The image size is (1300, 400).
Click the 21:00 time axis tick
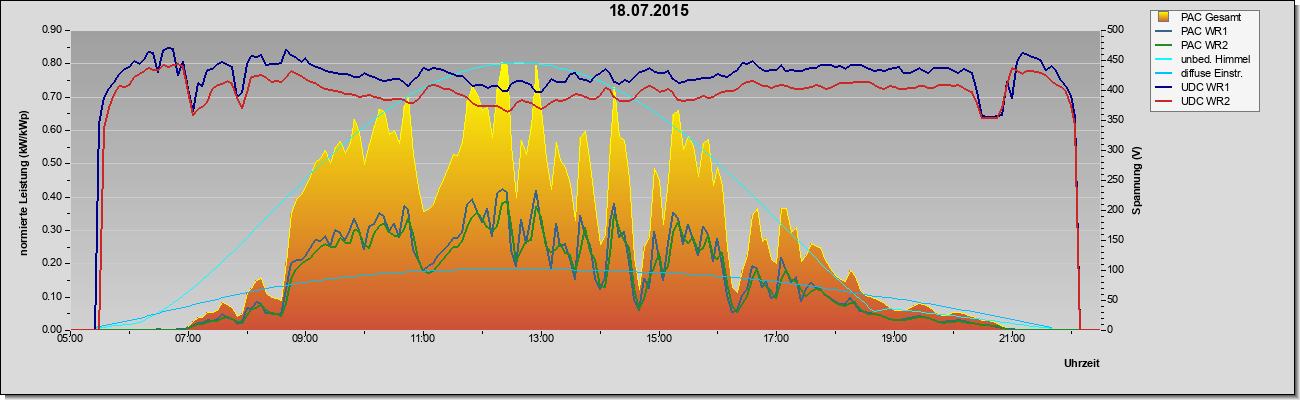(1012, 340)
